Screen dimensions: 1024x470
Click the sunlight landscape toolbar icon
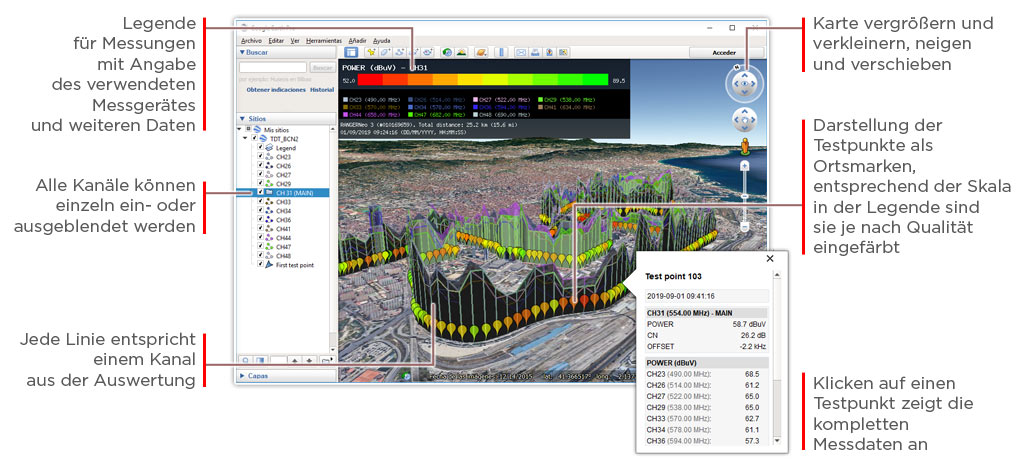[461, 52]
